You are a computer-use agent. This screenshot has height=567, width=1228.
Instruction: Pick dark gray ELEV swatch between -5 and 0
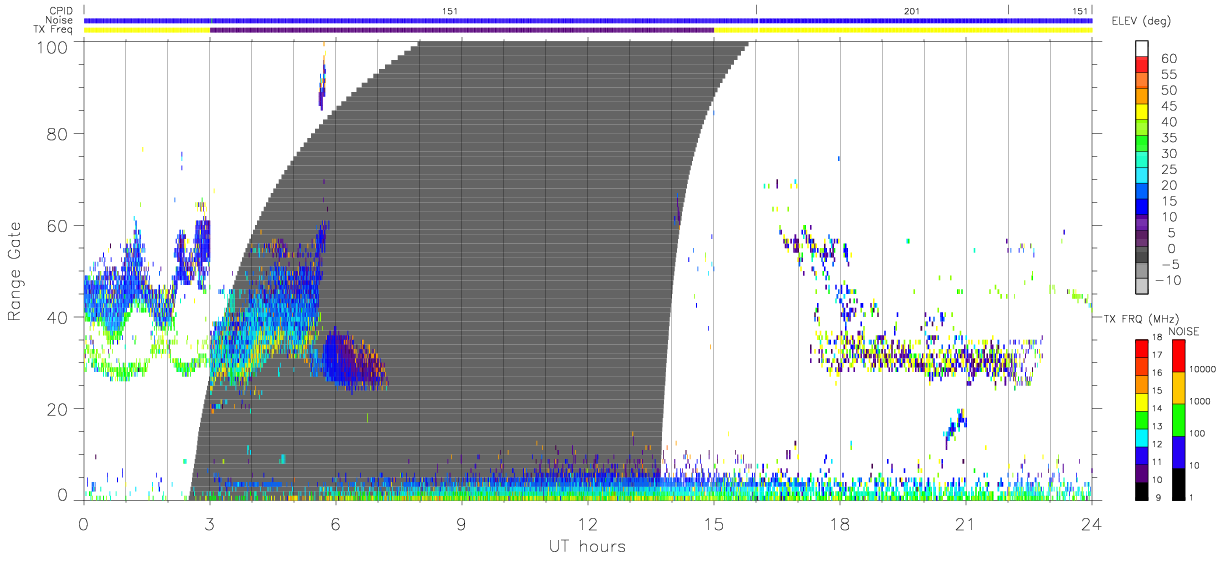[x=1143, y=255]
